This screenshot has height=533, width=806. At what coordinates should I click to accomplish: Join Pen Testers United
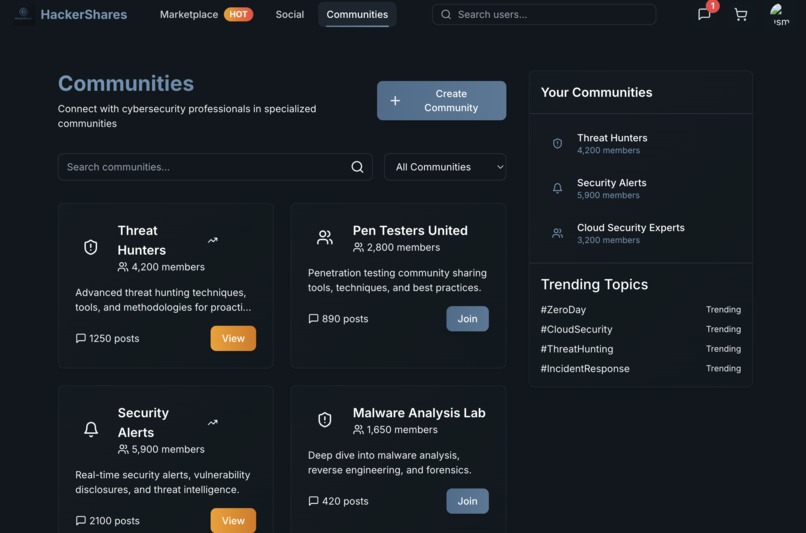pyautogui.click(x=467, y=319)
